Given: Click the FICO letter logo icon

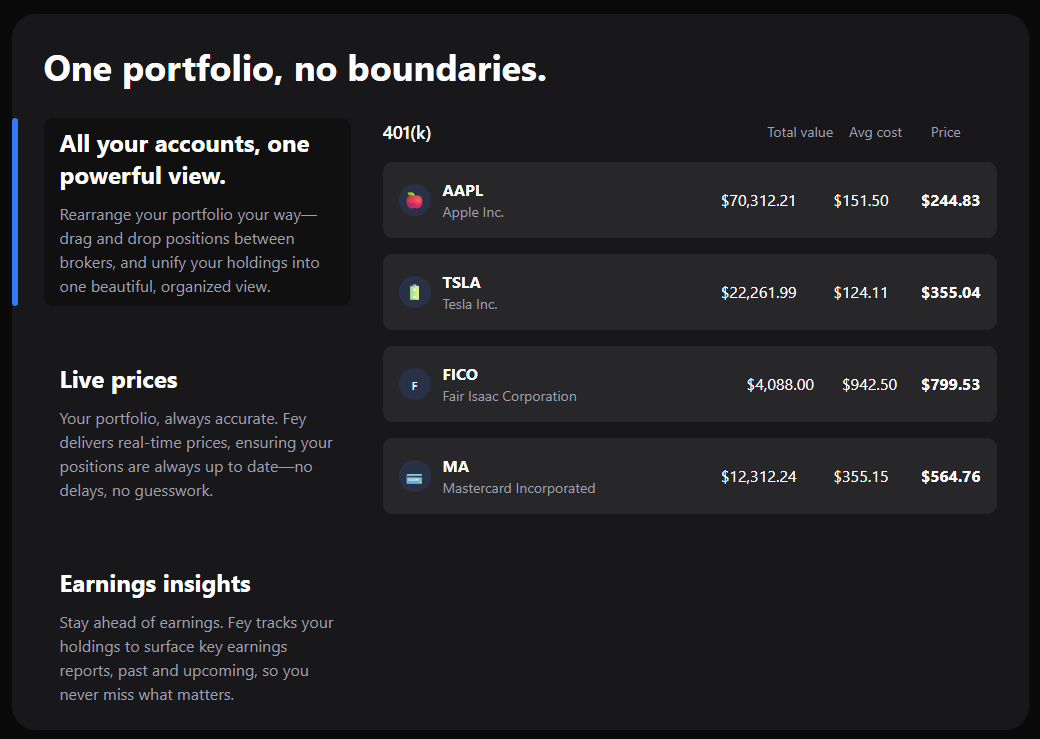Looking at the screenshot, I should point(415,384).
